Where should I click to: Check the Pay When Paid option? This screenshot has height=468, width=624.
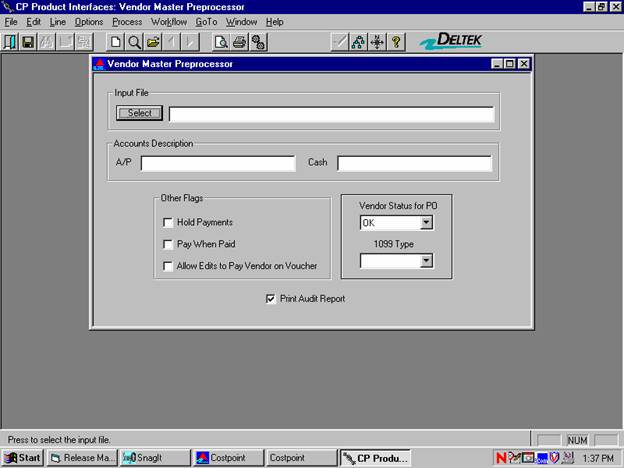coord(168,244)
